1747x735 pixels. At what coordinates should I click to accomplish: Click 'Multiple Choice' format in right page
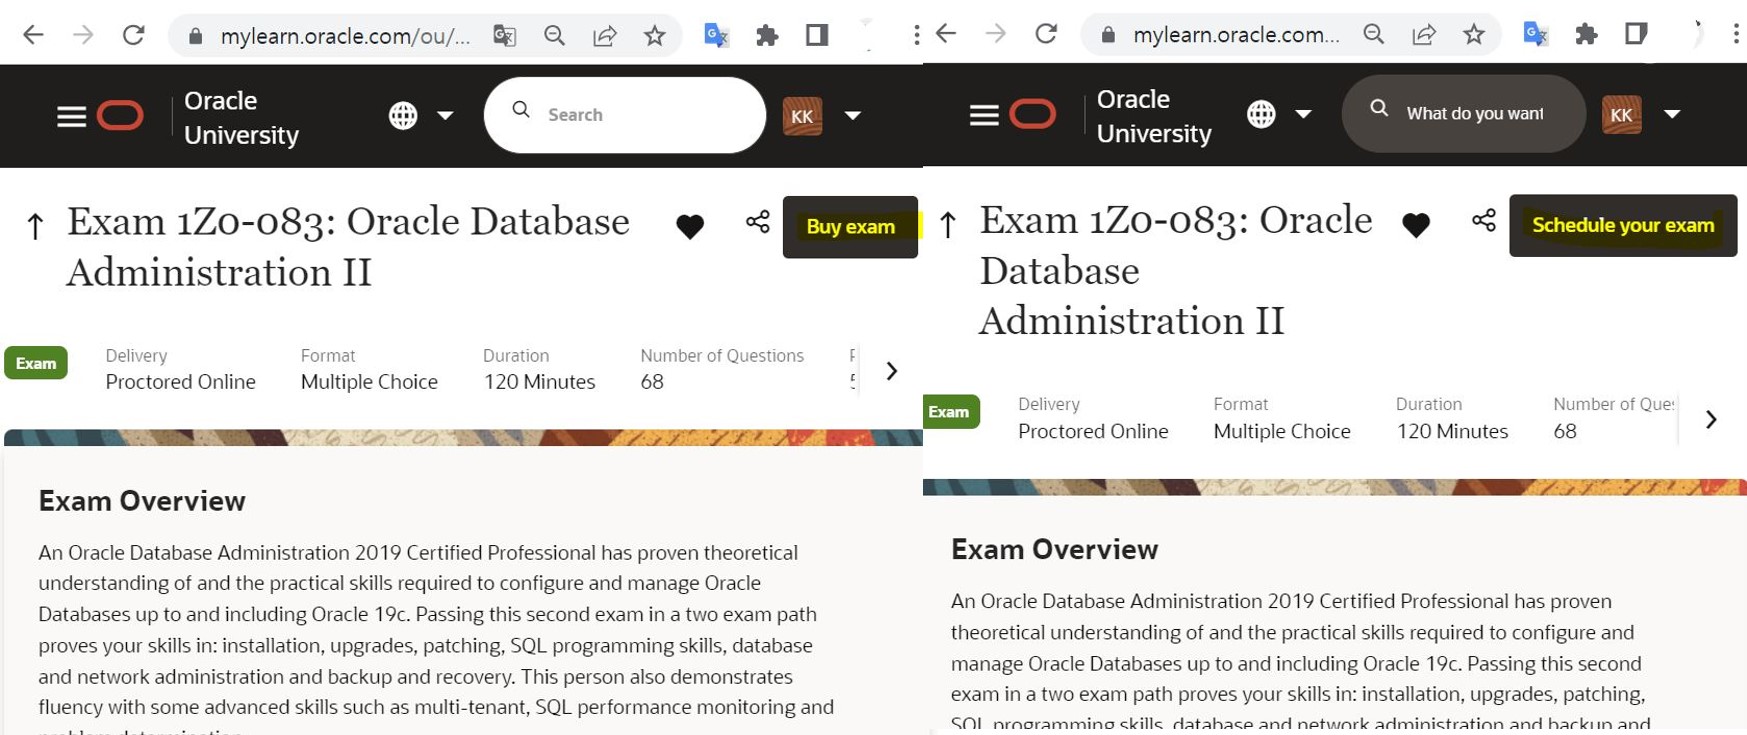coord(1282,431)
